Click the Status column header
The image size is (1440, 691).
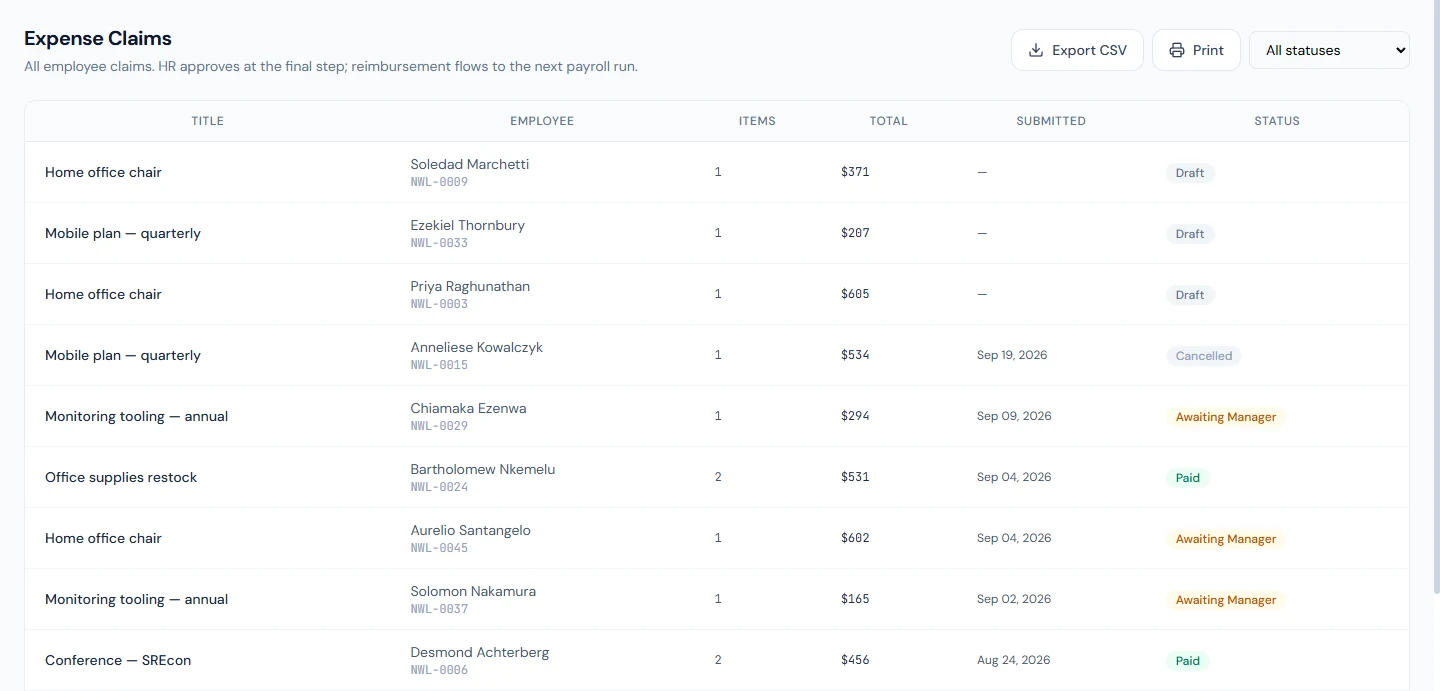pyautogui.click(x=1277, y=121)
